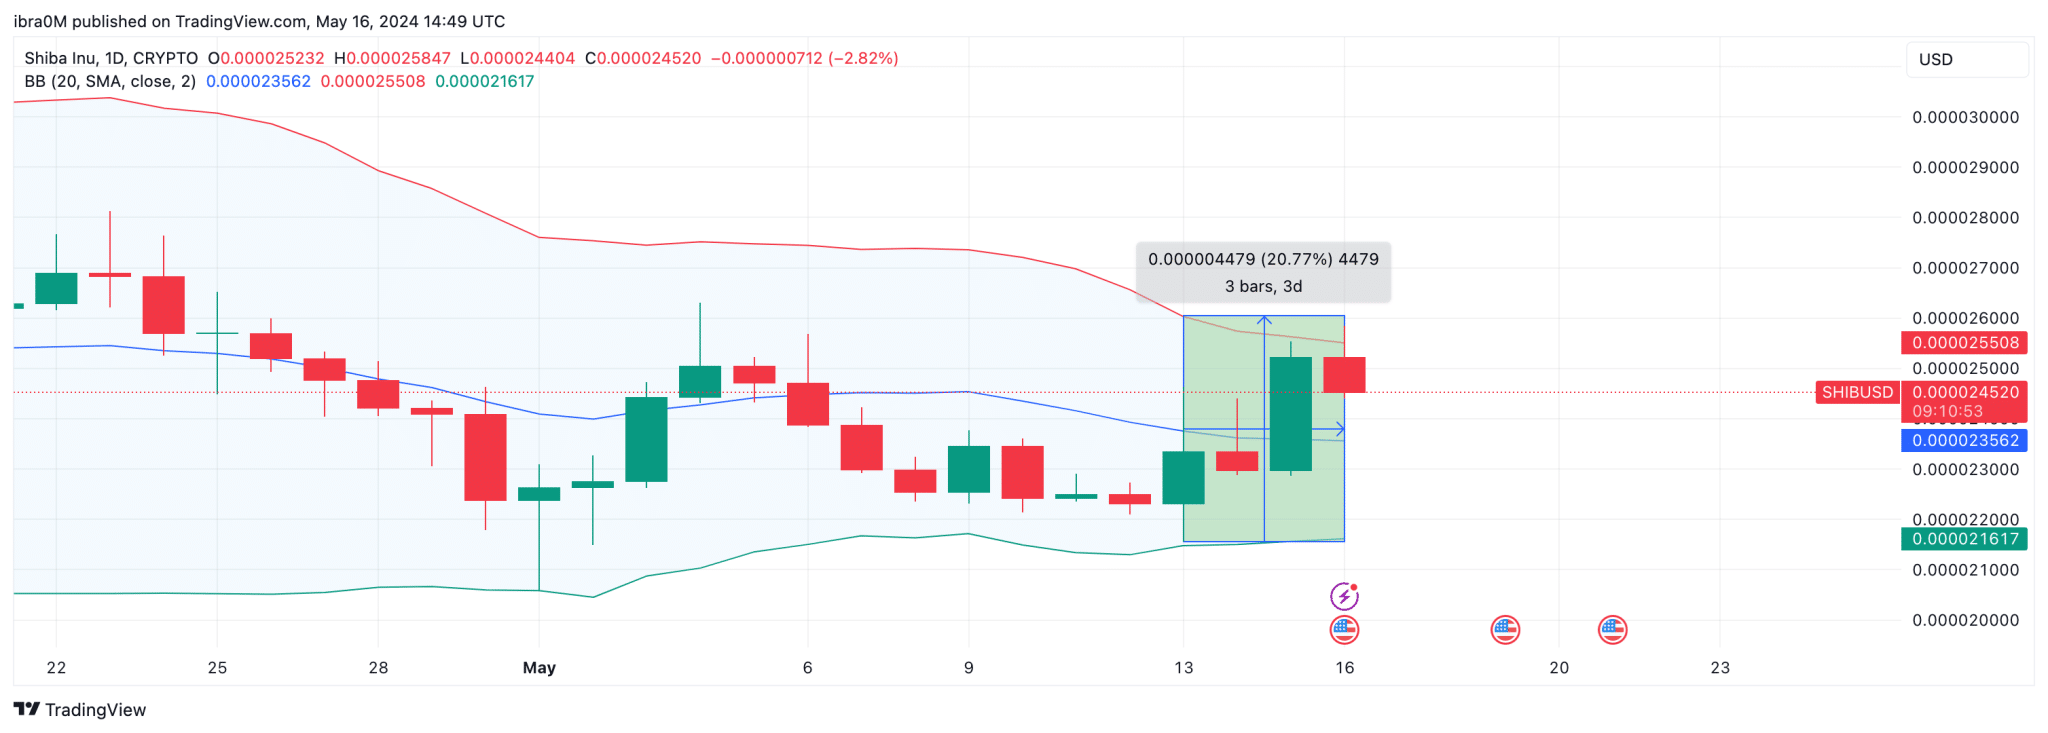This screenshot has height=733, width=2048.
Task: Click the High value H0.000025847
Action: [x=392, y=58]
